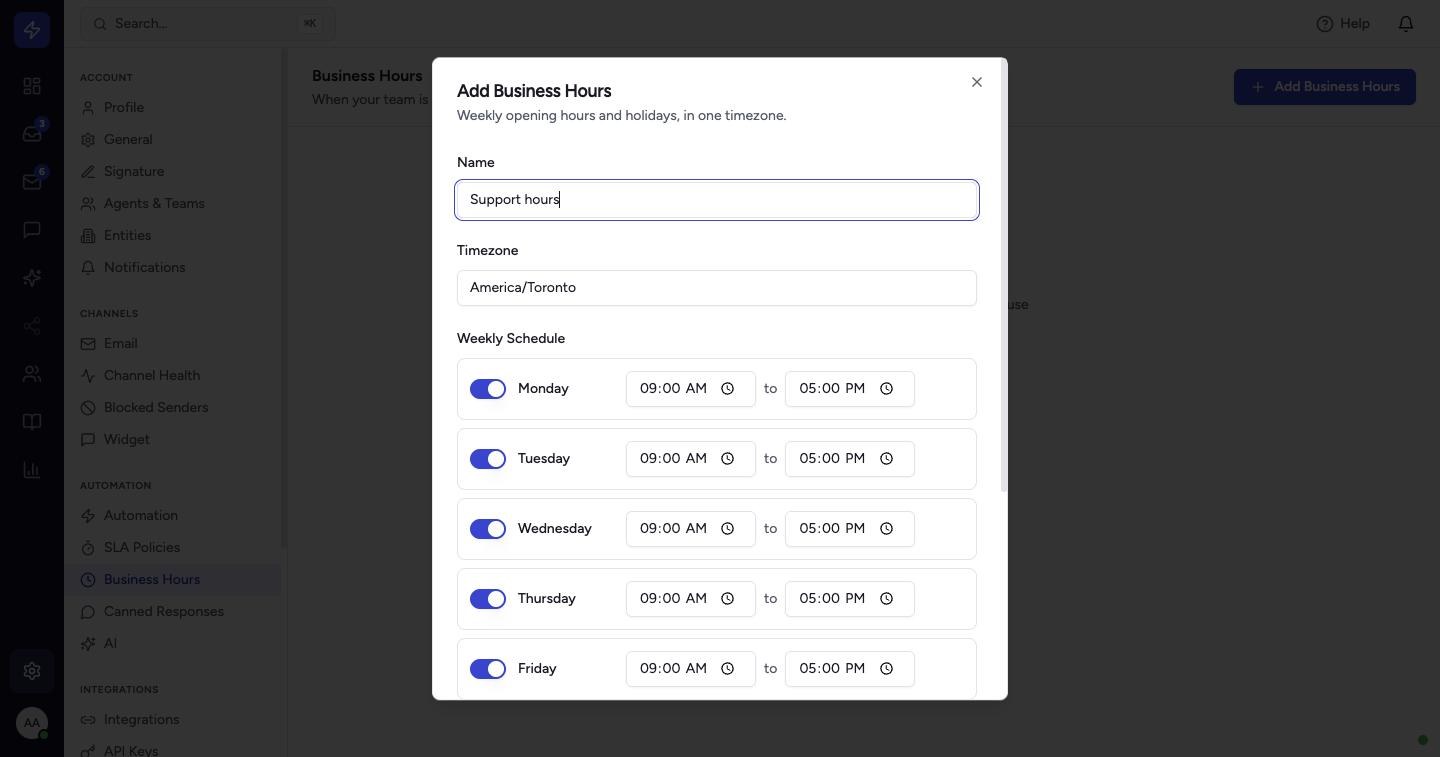Screen dimensions: 1440x757
Task: Click the Add Business Hours button
Action: [x=1325, y=87]
